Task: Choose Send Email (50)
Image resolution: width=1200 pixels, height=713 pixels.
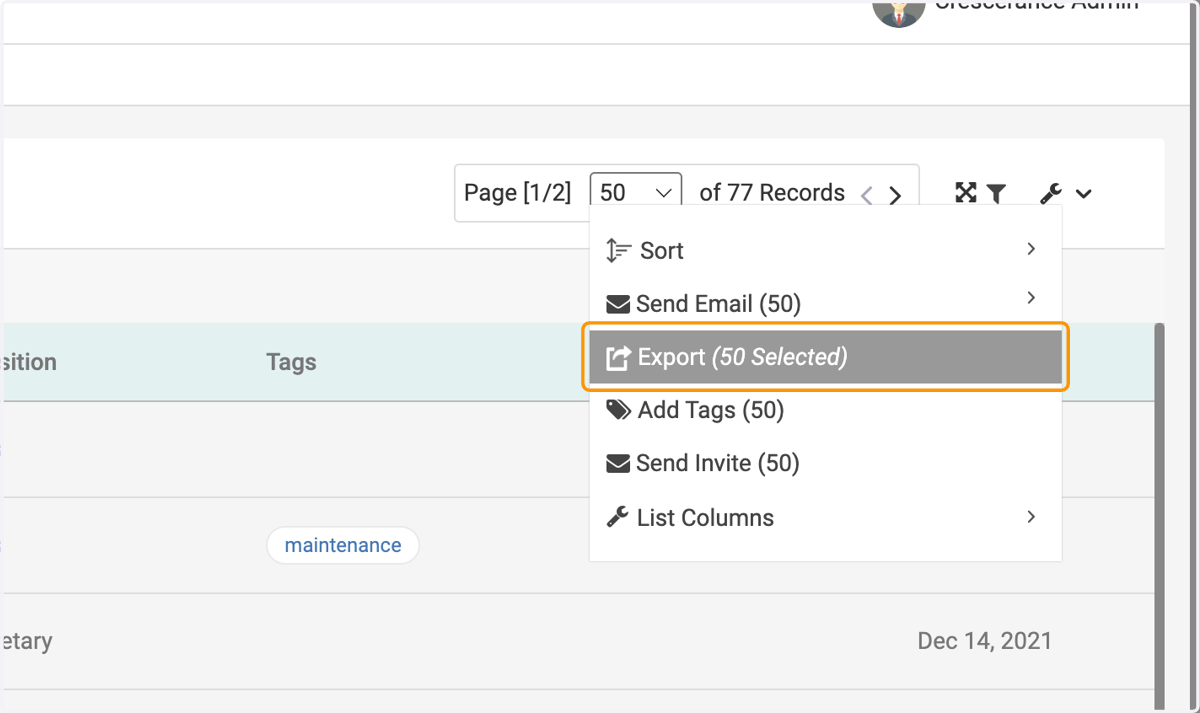Action: tap(825, 303)
